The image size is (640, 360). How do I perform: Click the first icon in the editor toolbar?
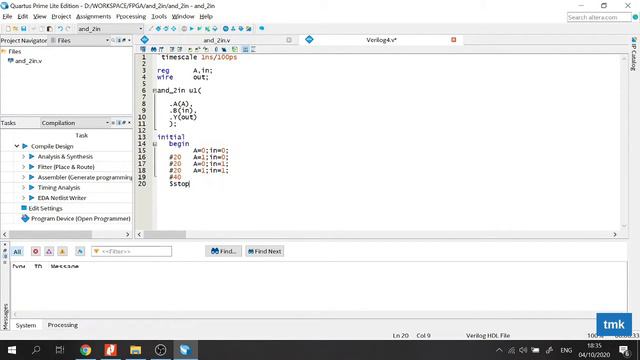click(143, 49)
